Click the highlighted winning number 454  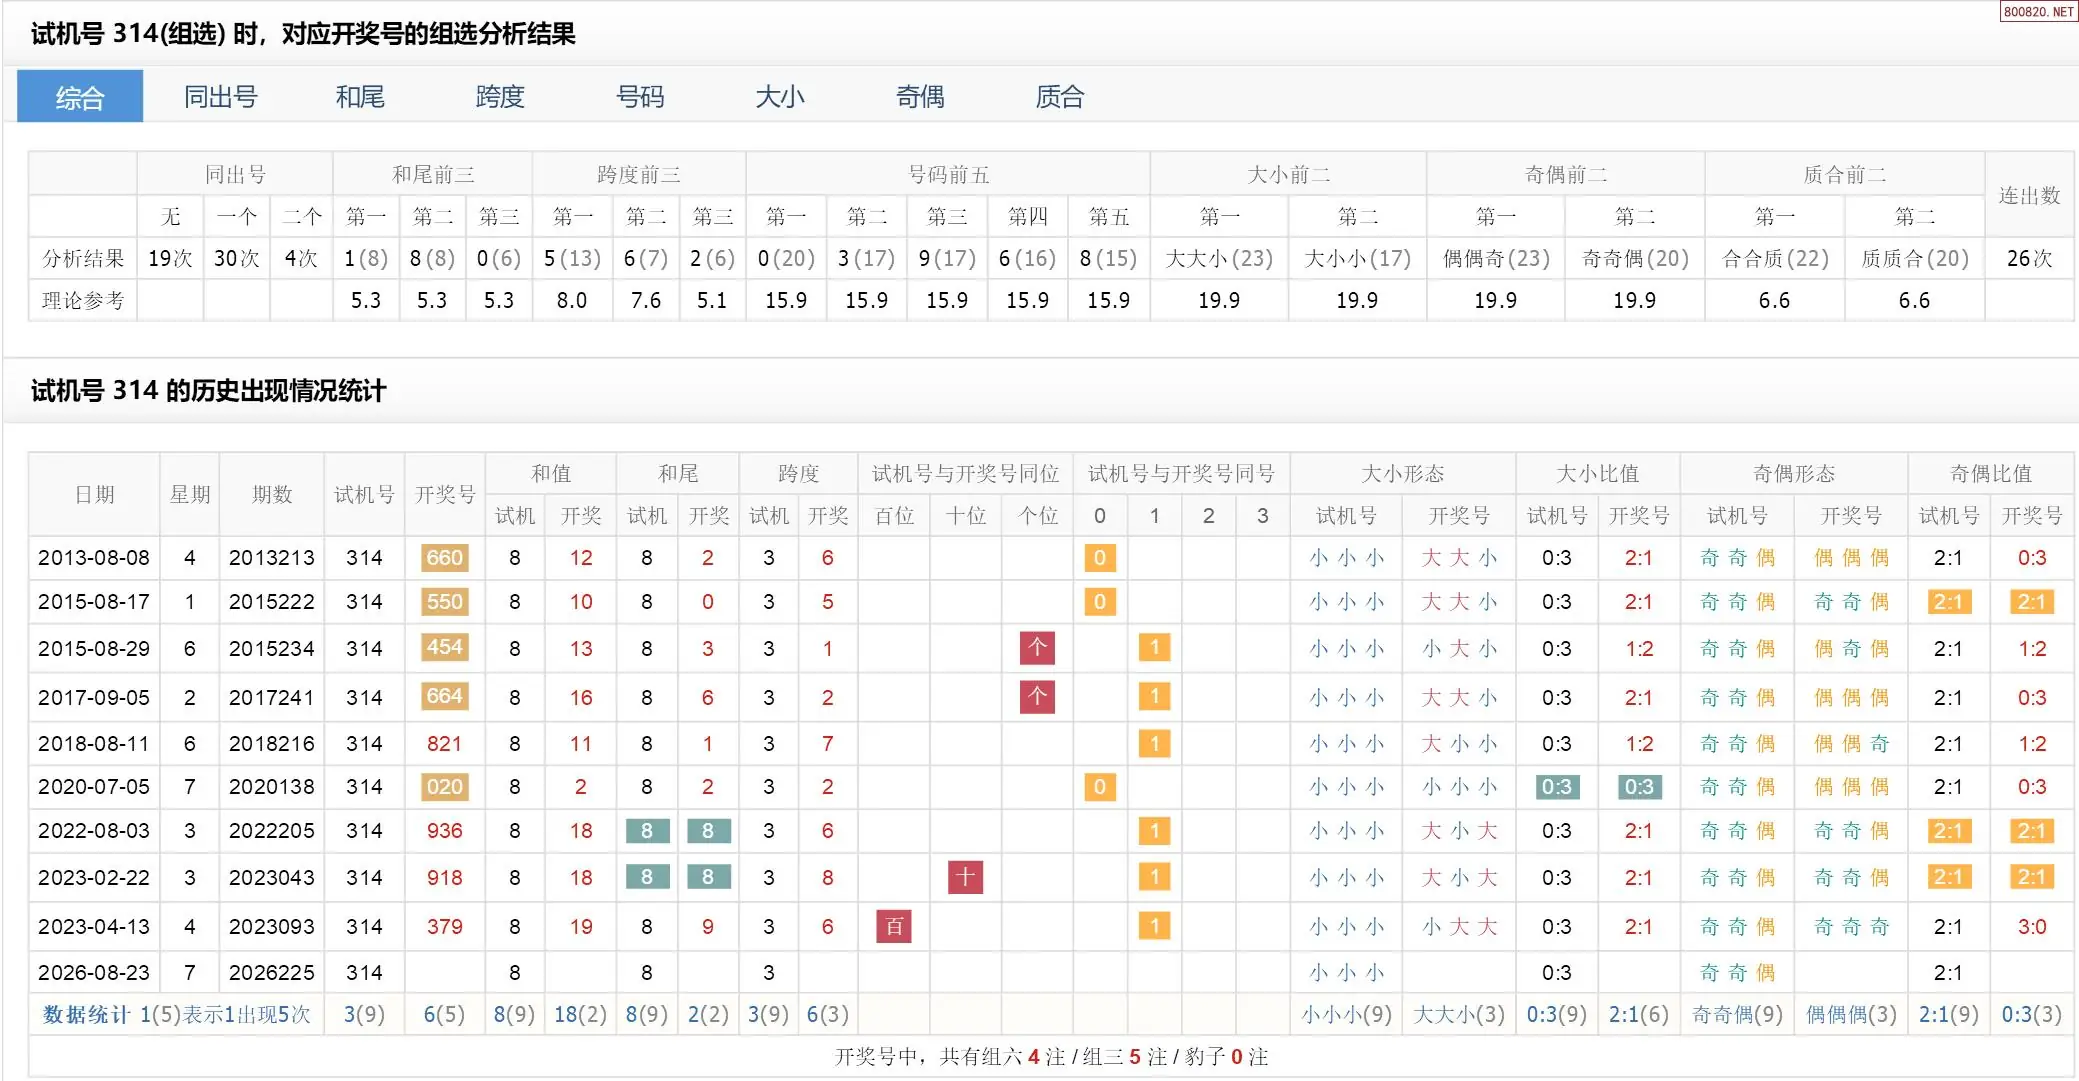445,647
